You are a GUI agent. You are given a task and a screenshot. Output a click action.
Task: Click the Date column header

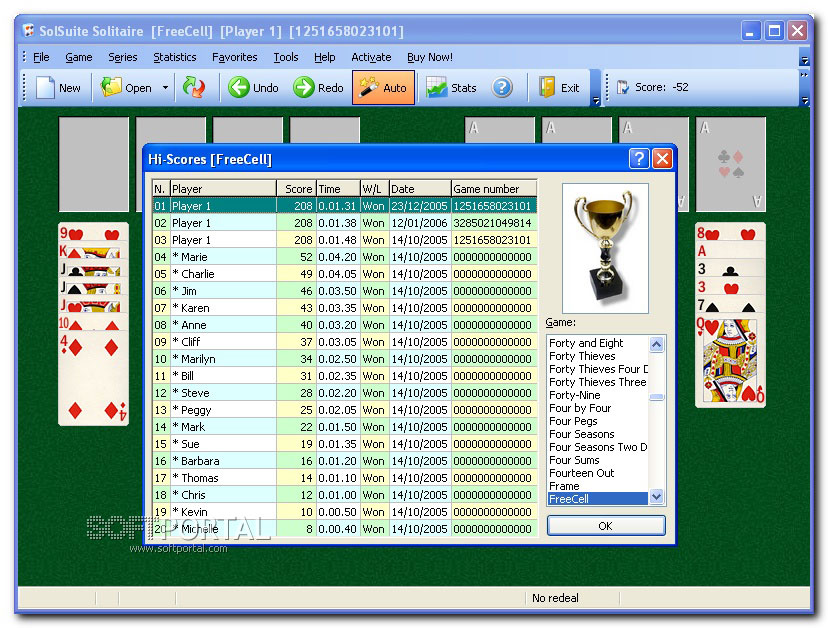point(420,189)
